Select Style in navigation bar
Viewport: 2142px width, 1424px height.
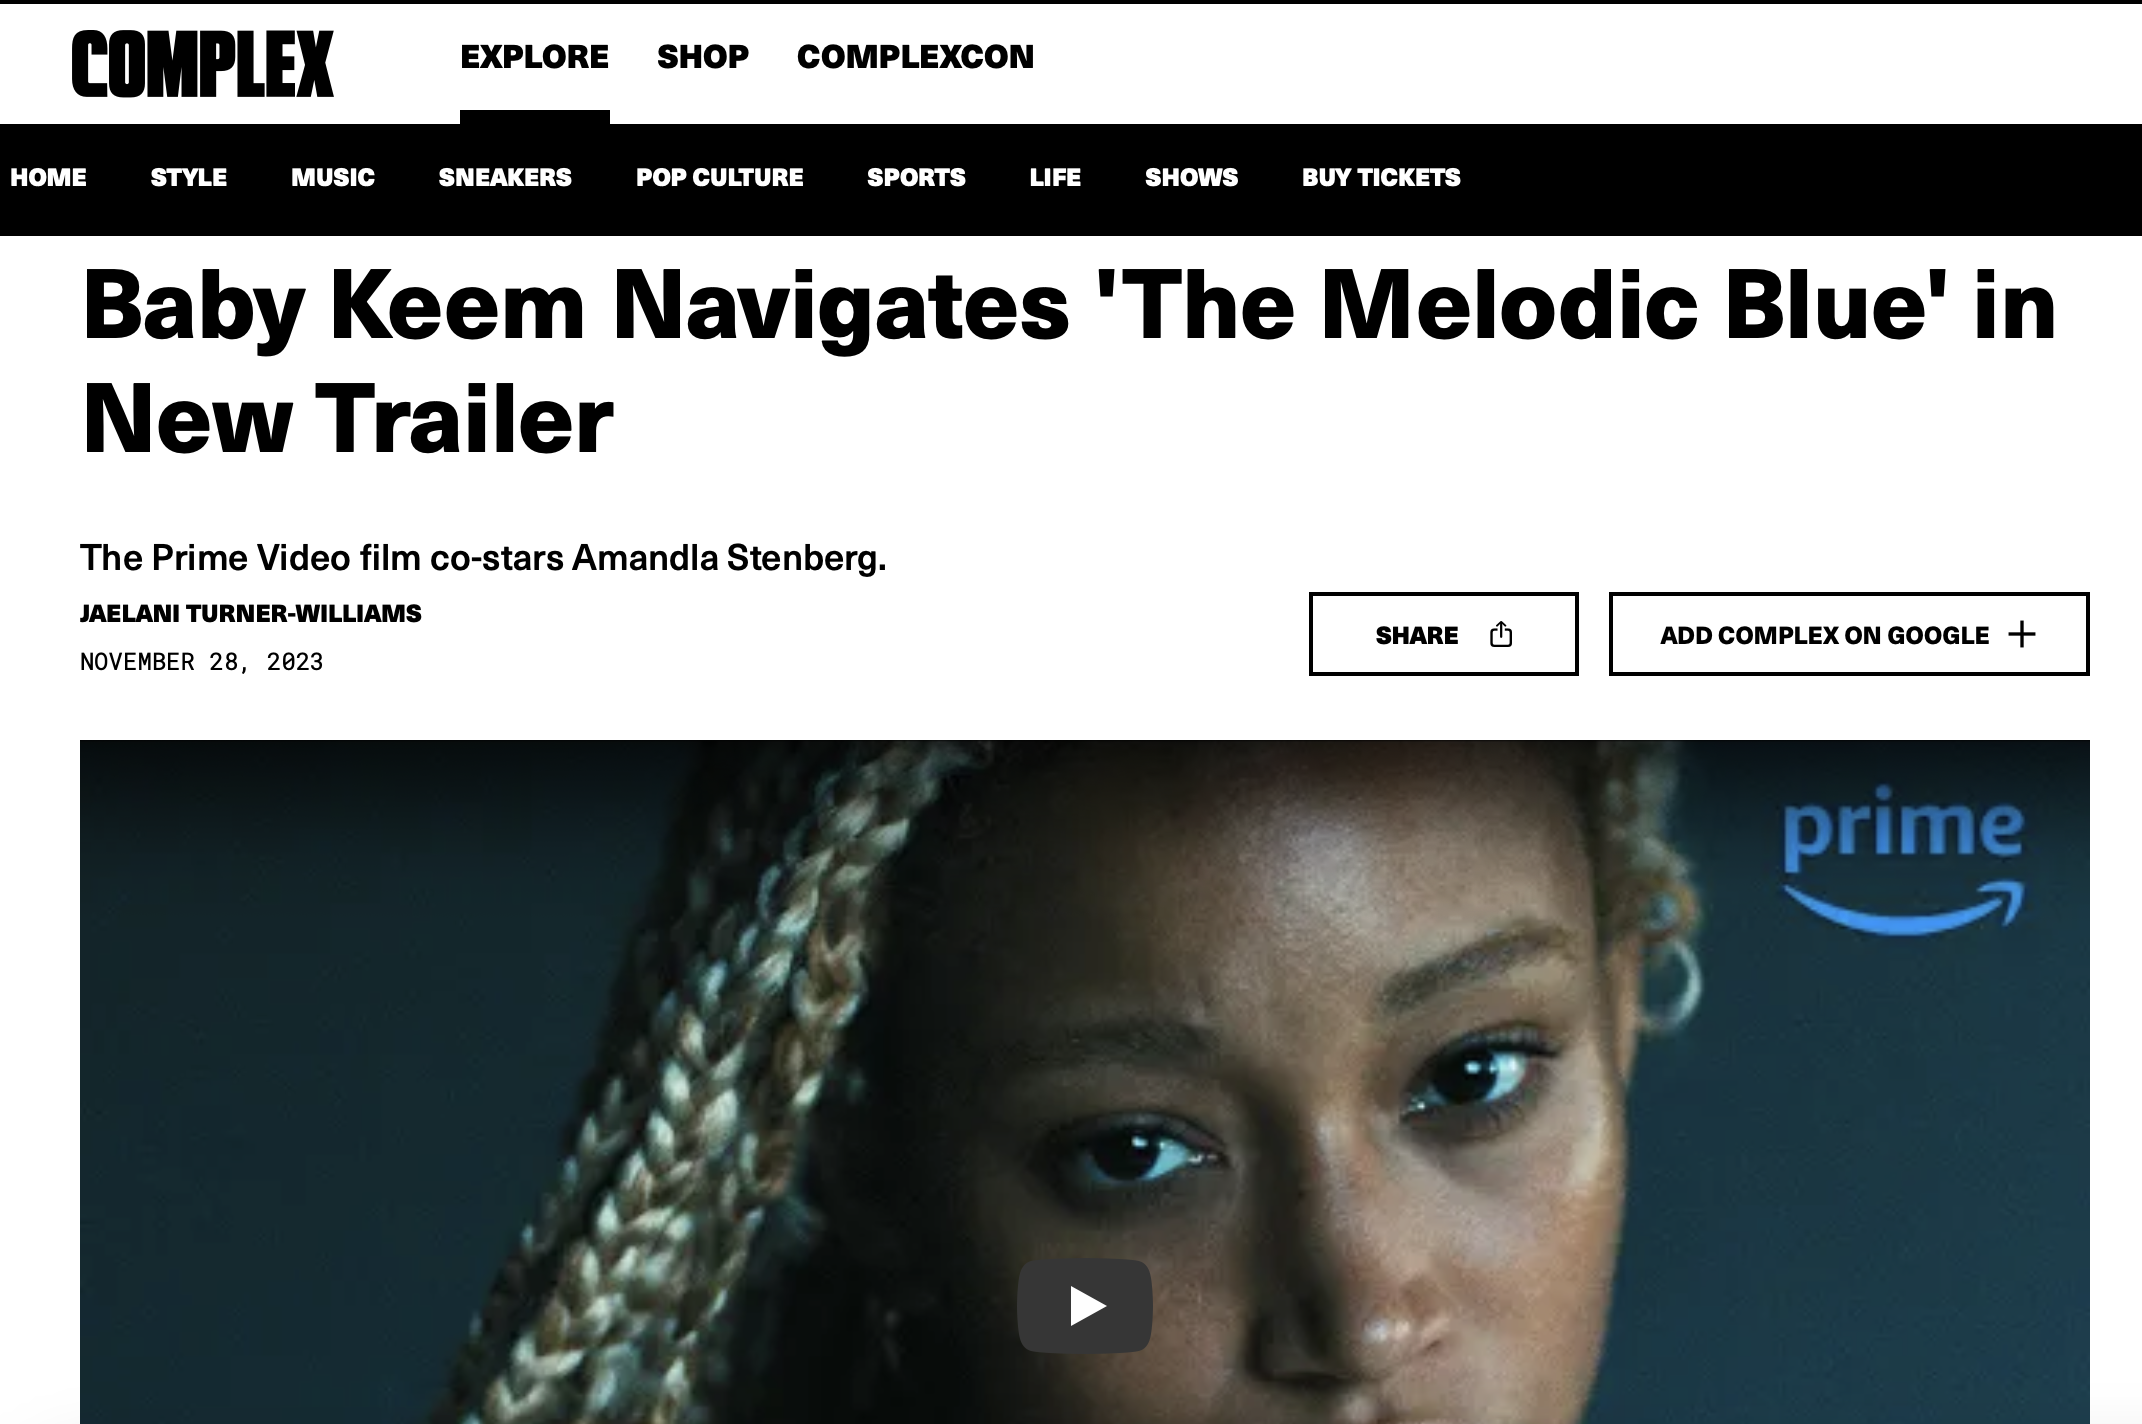(188, 177)
